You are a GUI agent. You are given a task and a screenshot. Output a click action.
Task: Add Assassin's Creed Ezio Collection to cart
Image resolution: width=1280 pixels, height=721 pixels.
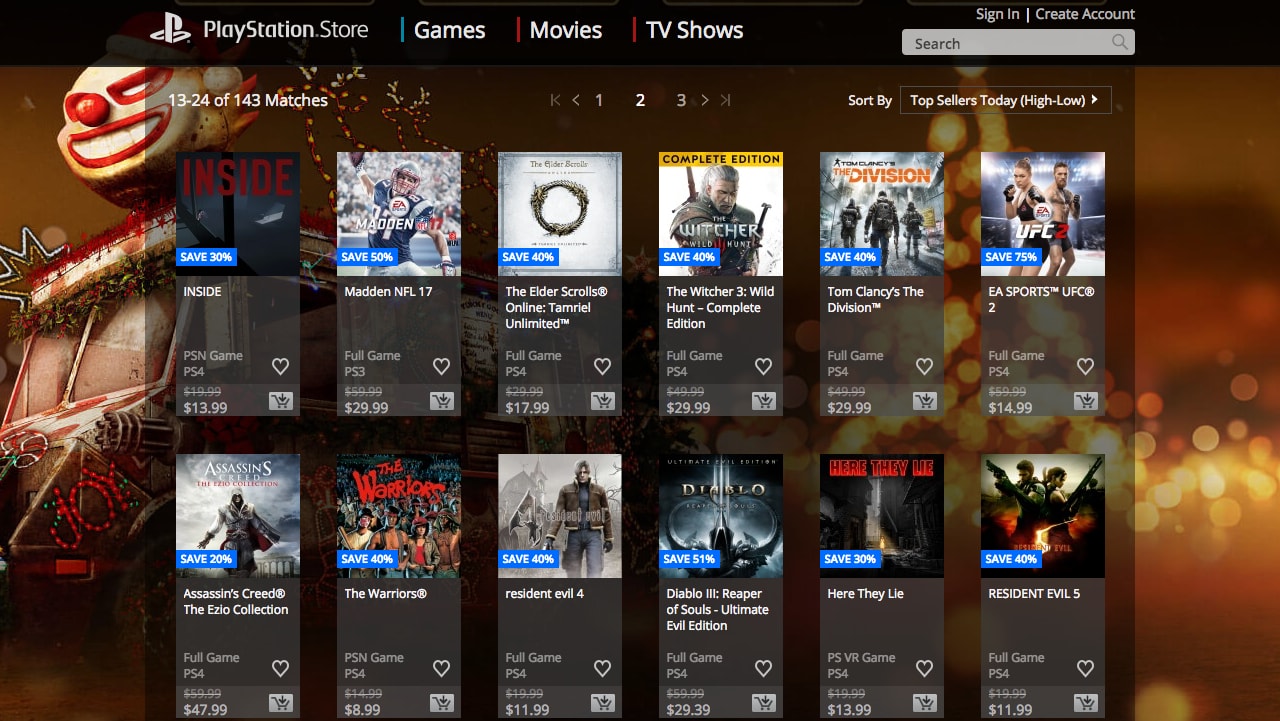point(280,703)
